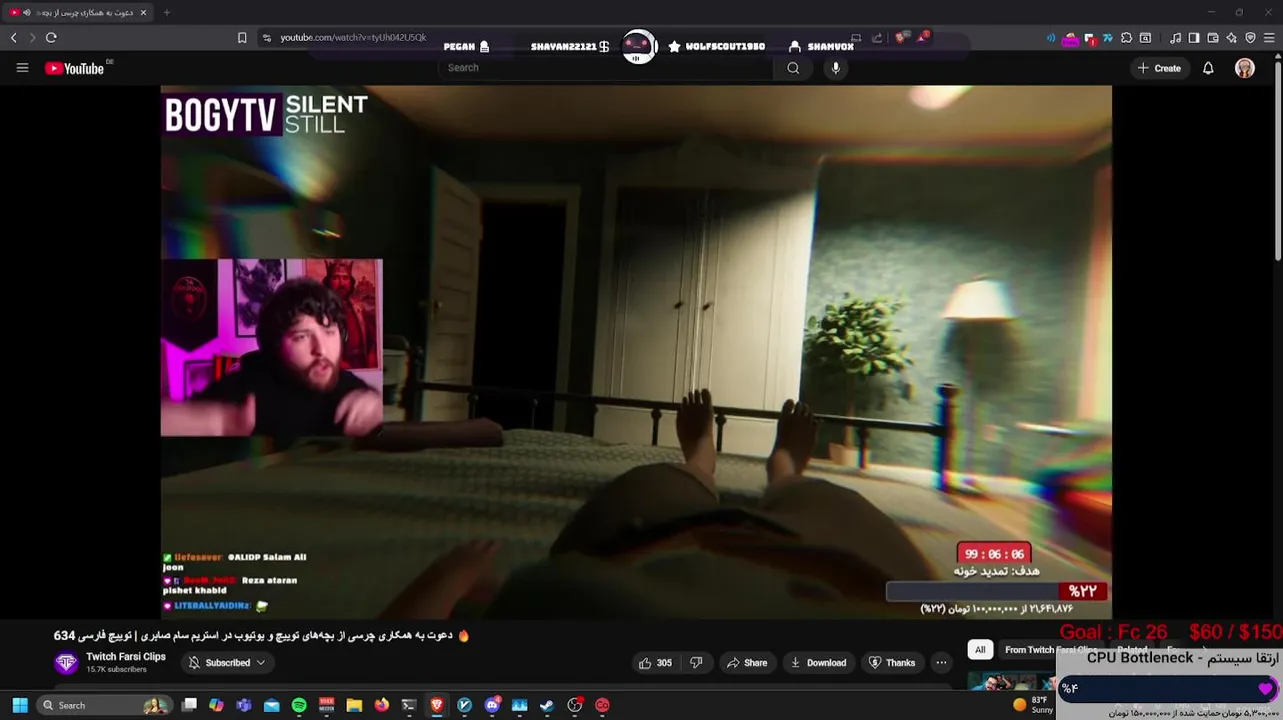This screenshot has width=1283, height=720.
Task: Open OBS Studio from the taskbar
Action: pos(575,705)
